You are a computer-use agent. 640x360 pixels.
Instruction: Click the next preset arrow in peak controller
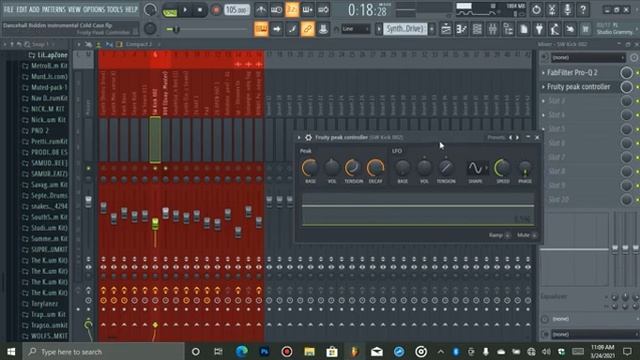517,138
